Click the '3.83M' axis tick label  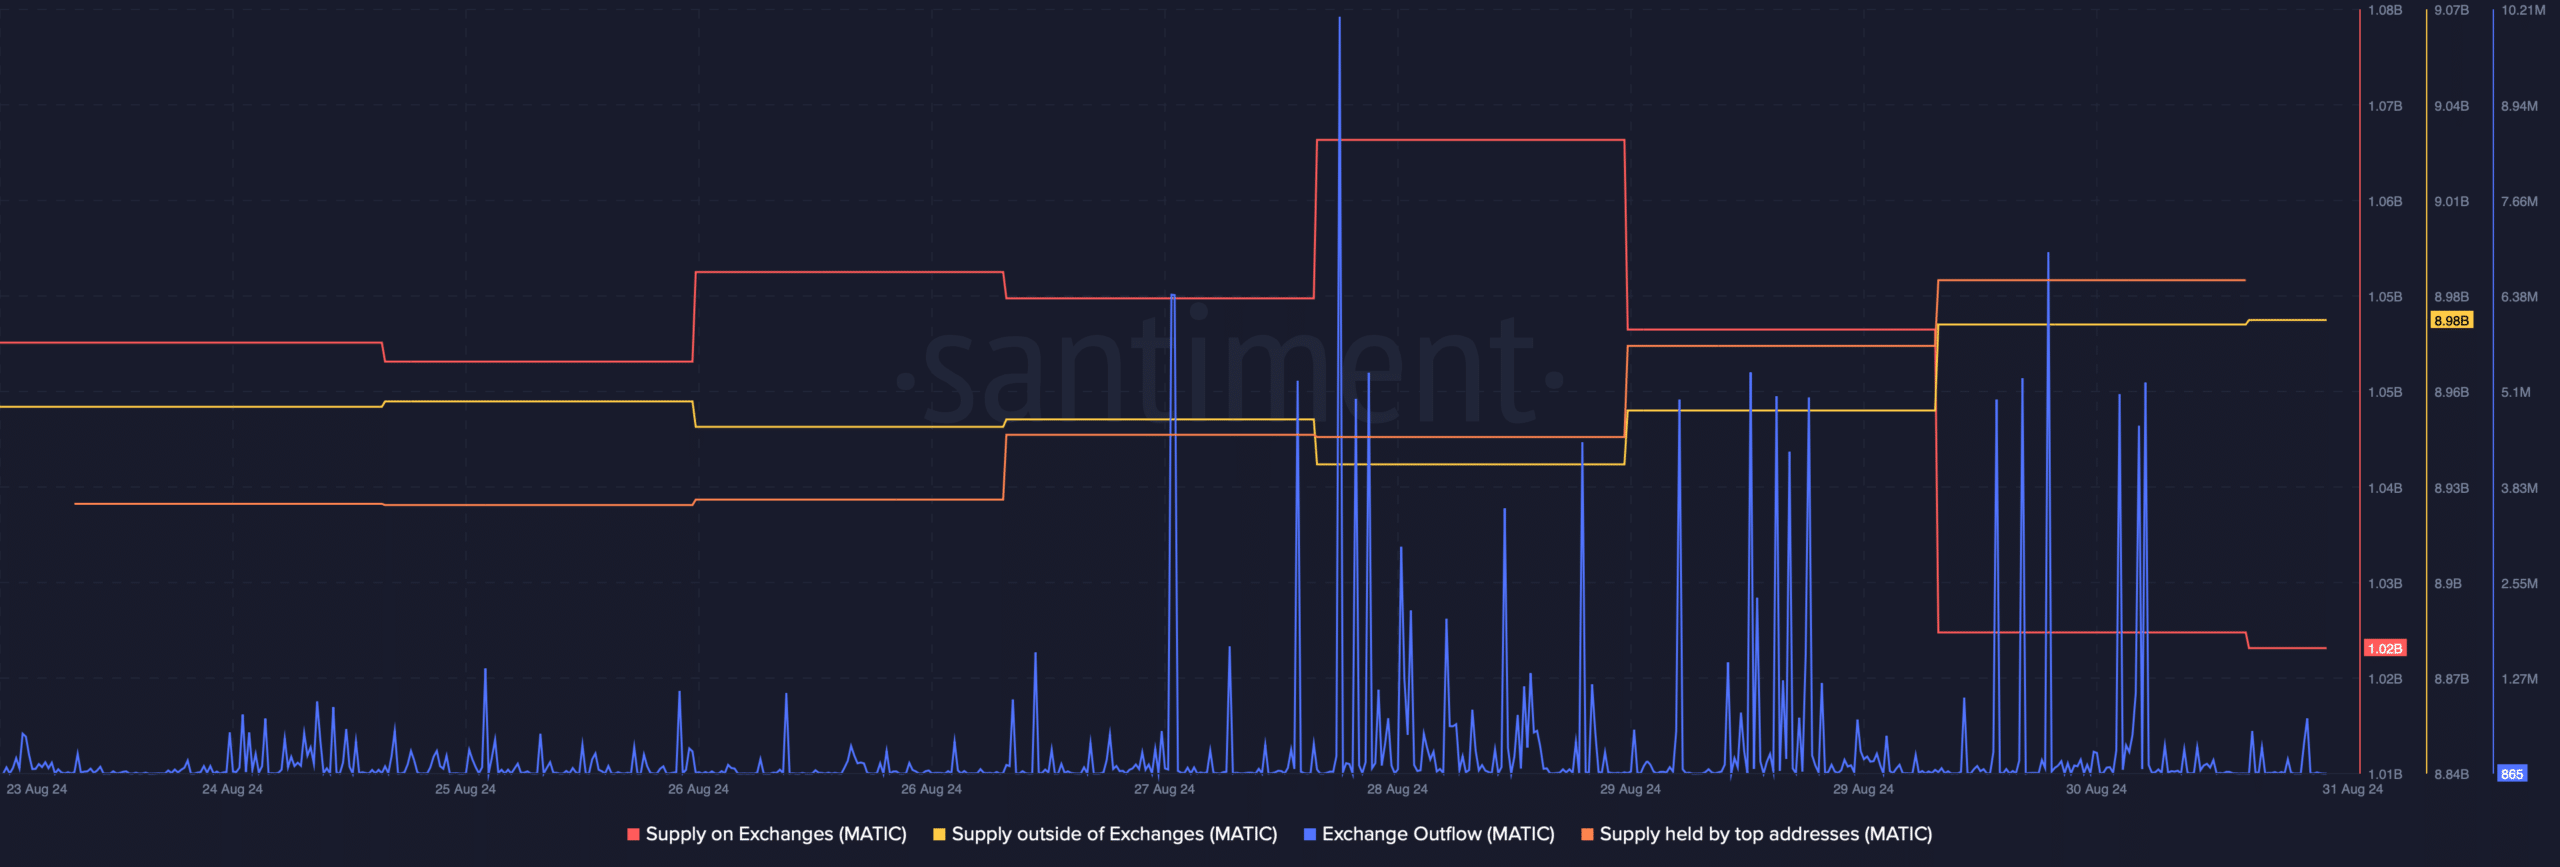click(x=2519, y=488)
